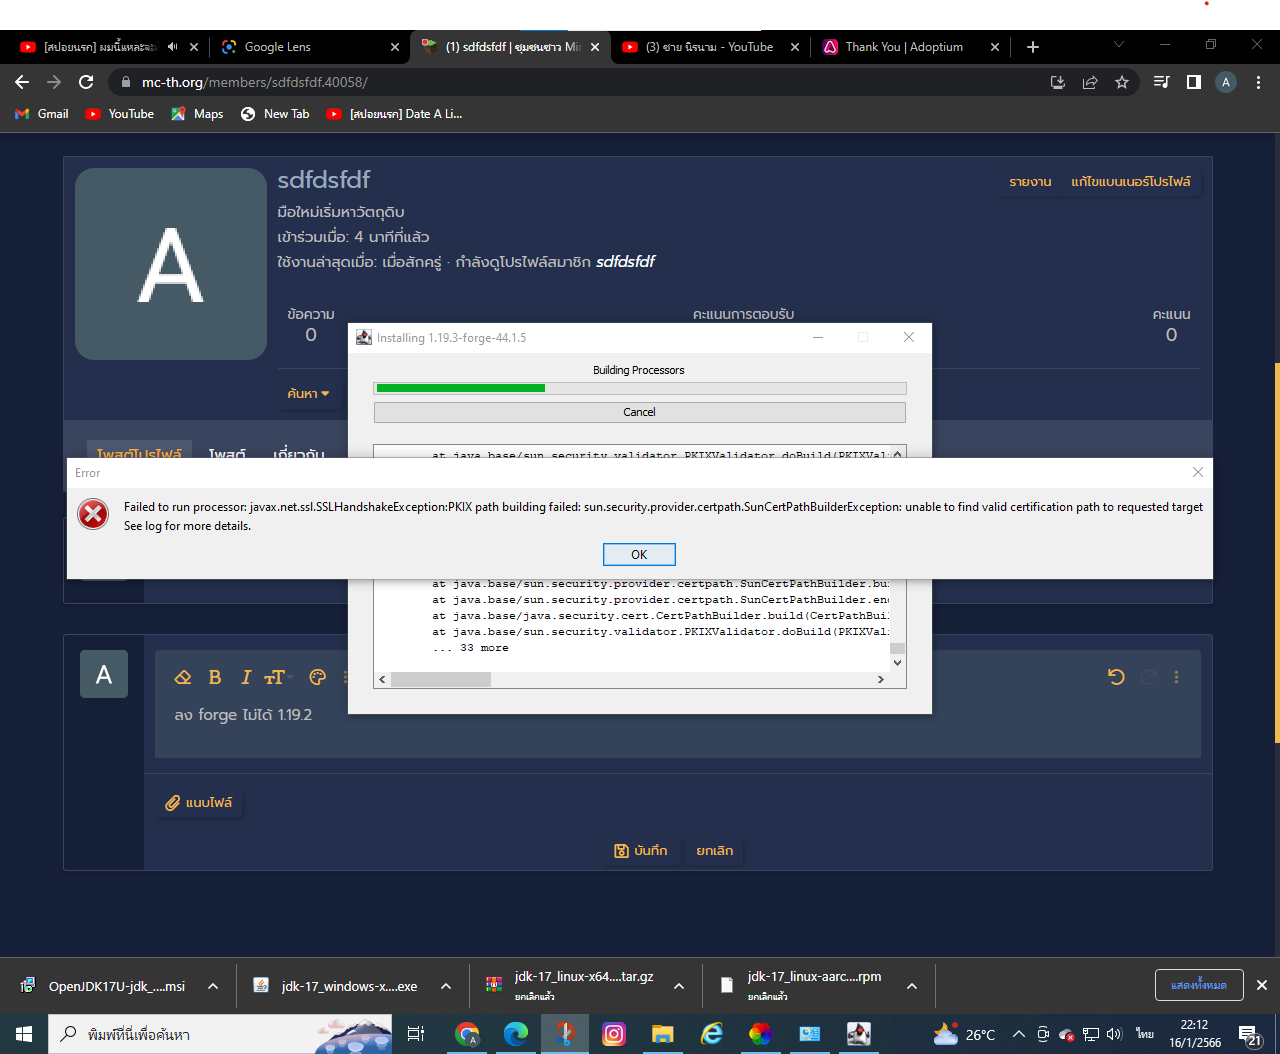
Task: Save the post with บันทึก button
Action: 641,850
